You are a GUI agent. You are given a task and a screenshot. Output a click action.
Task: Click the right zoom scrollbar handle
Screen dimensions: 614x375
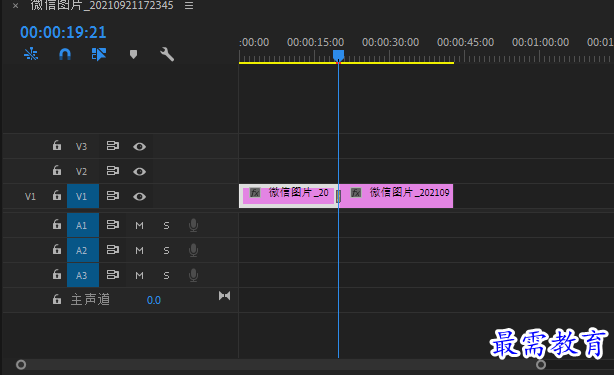coord(541,365)
